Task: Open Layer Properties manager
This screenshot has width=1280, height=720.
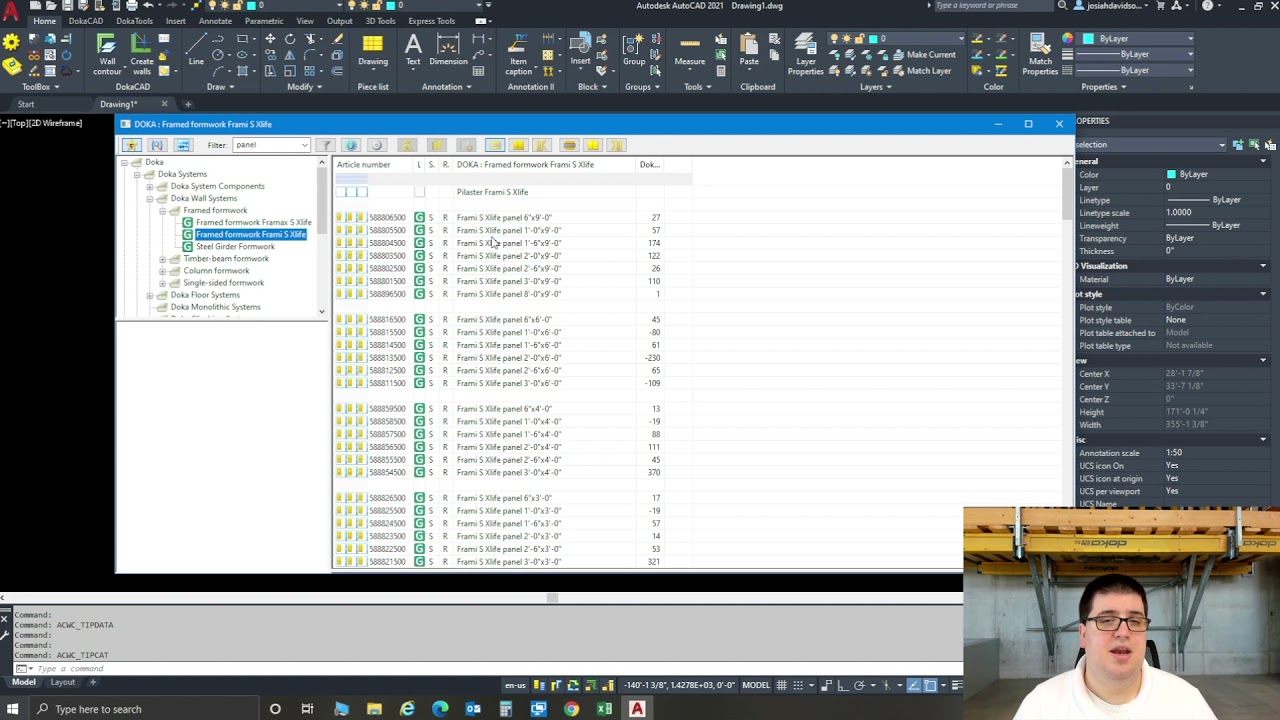Action: (x=806, y=54)
